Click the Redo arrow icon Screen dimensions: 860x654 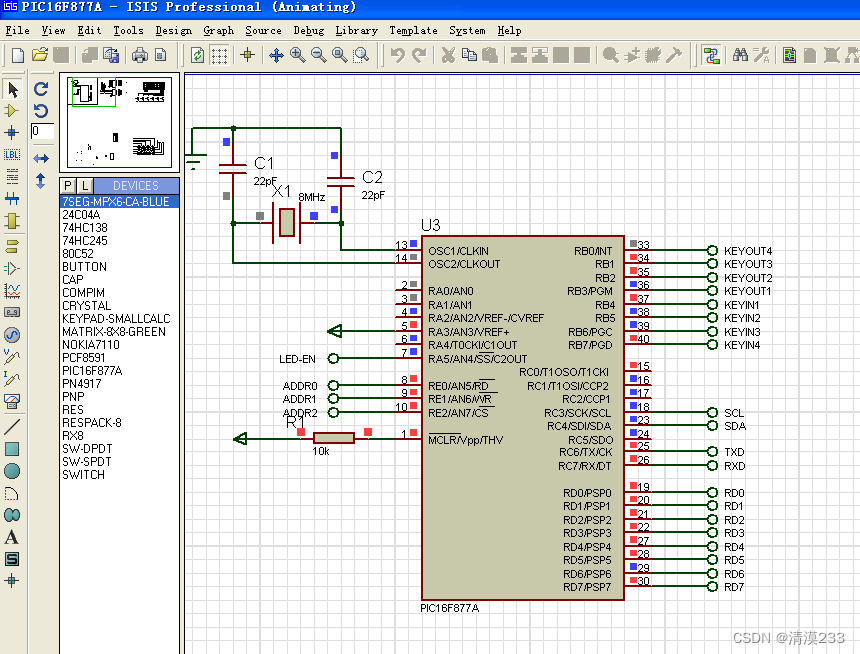tap(419, 55)
